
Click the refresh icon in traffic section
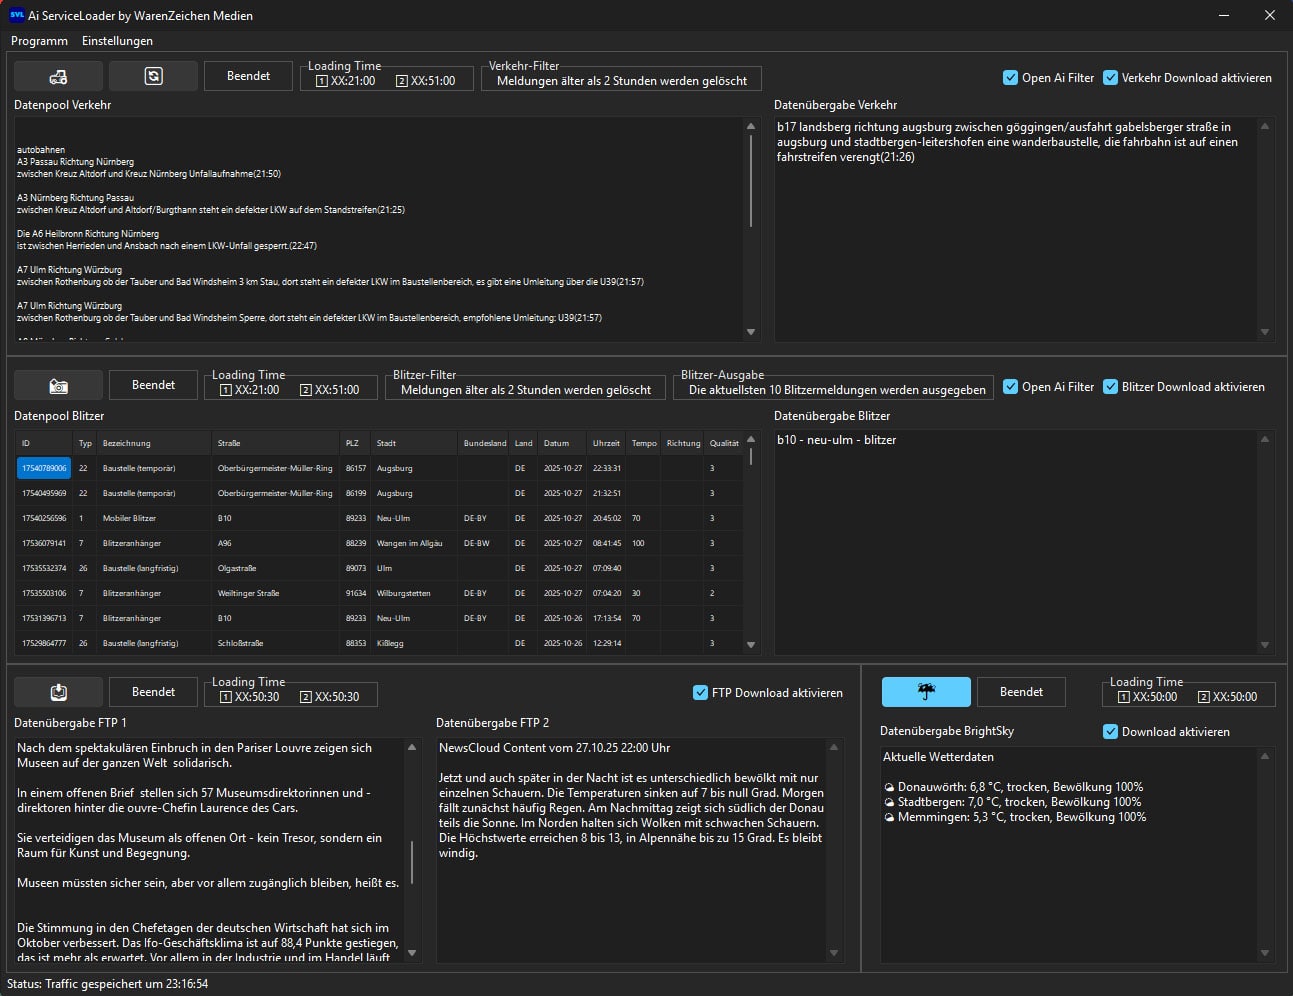(153, 77)
